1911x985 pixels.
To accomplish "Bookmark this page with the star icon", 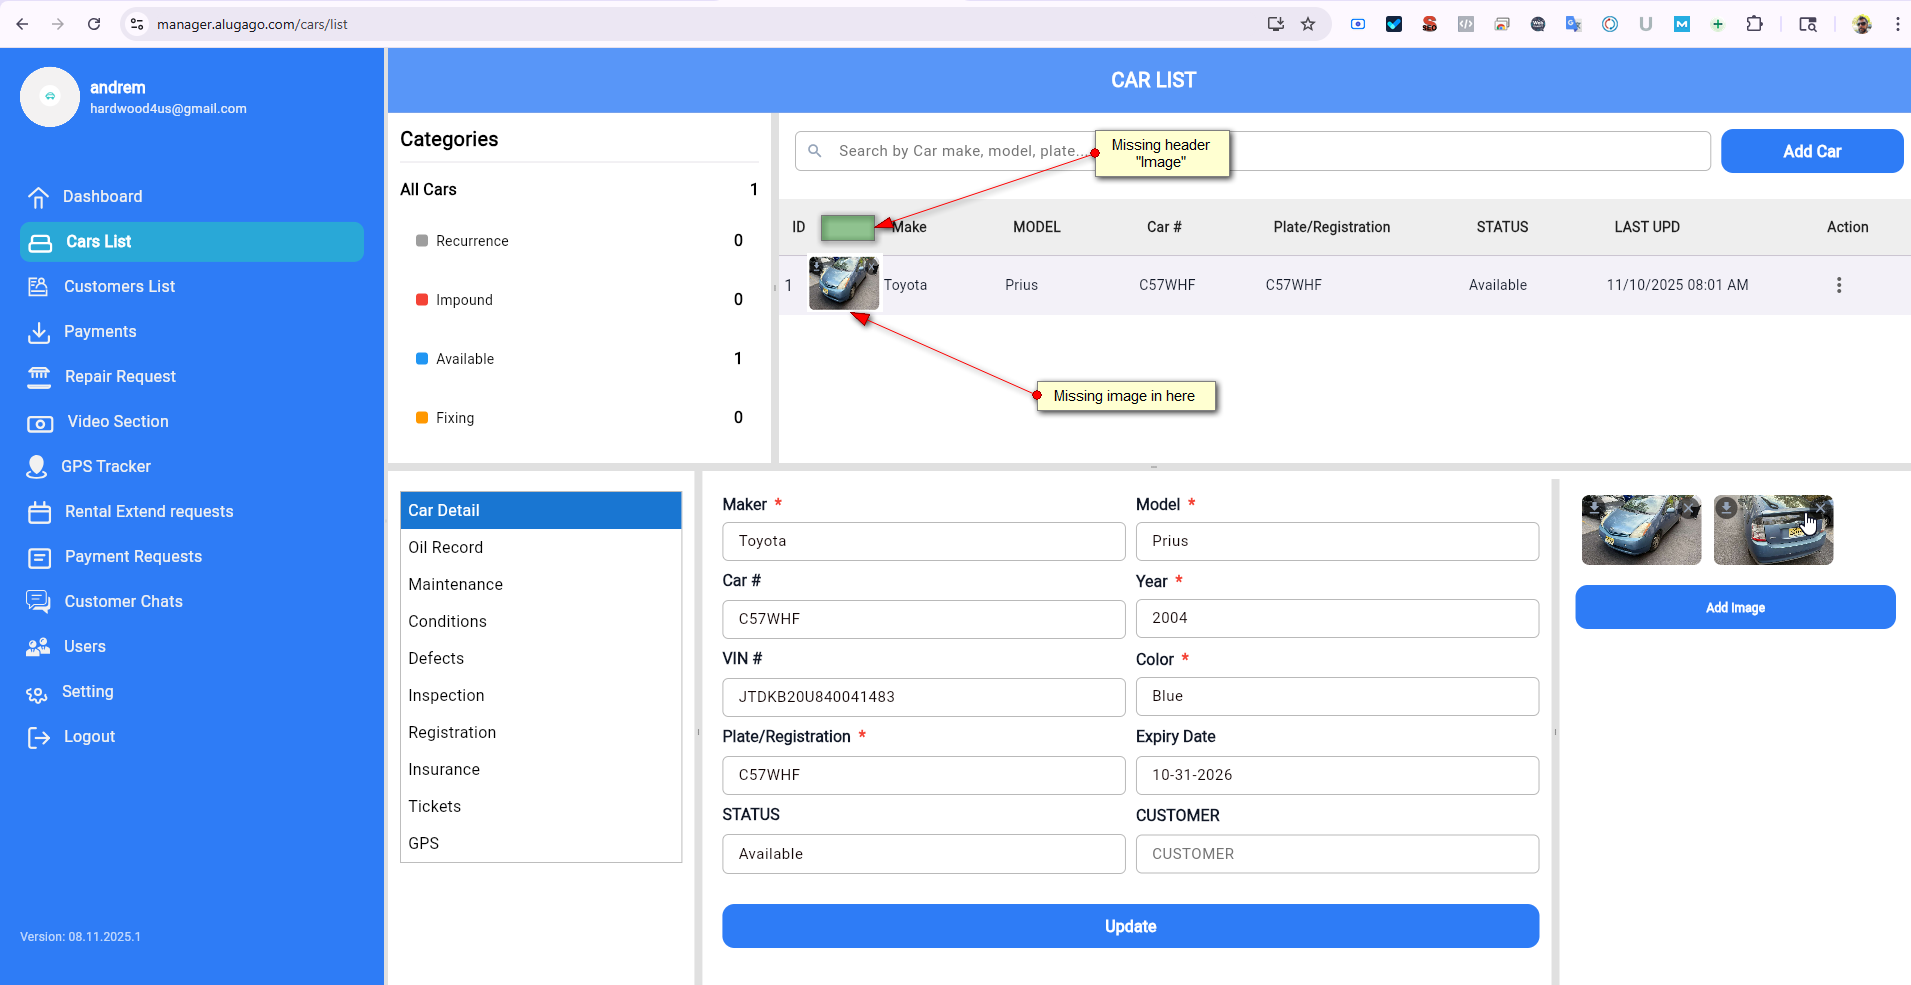I will 1308,24.
